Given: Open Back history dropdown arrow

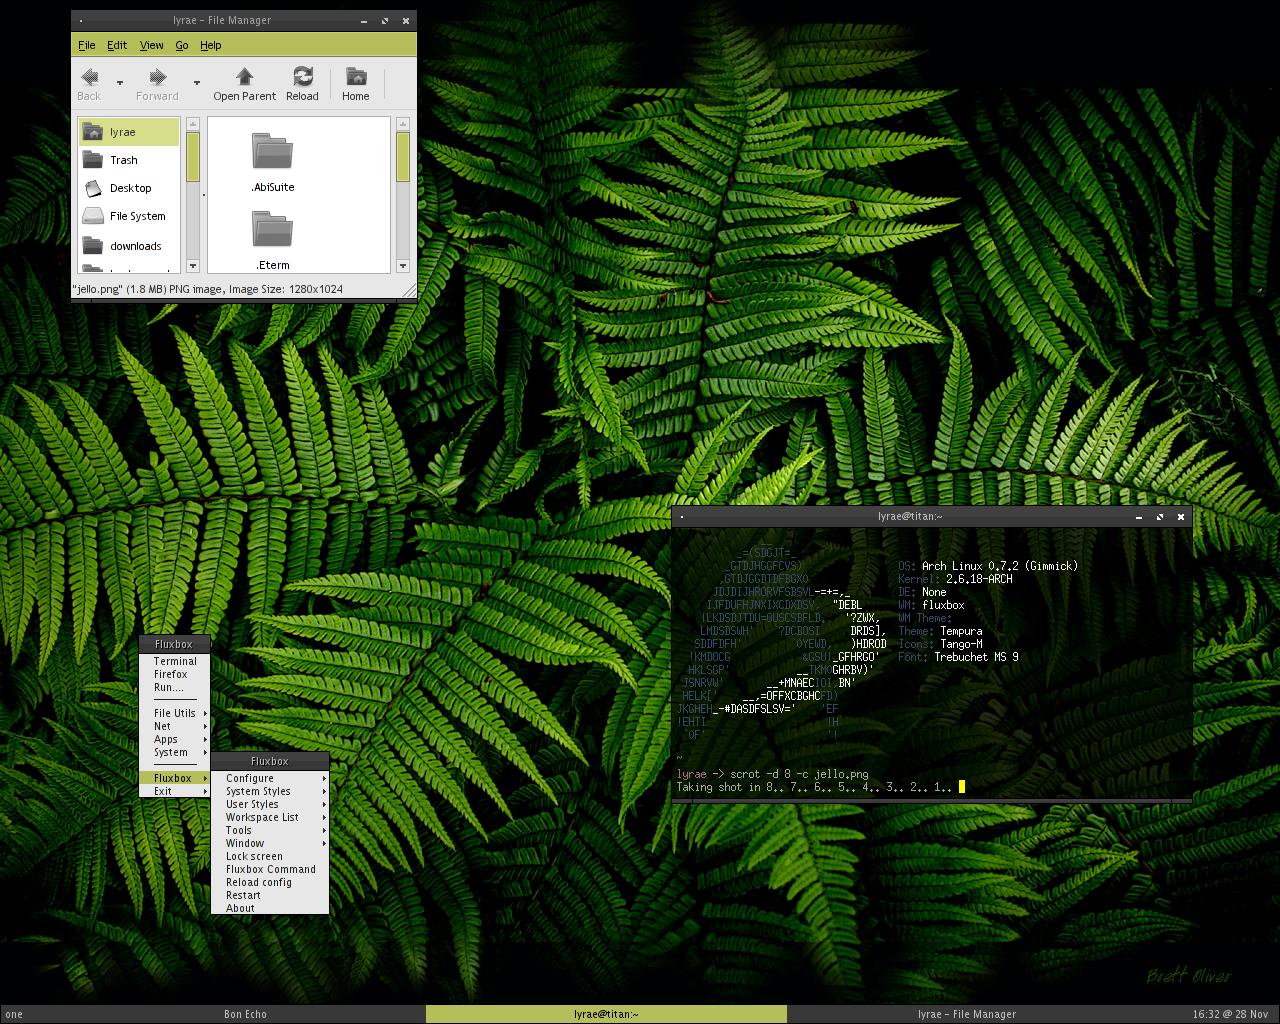Looking at the screenshot, I should (120, 83).
